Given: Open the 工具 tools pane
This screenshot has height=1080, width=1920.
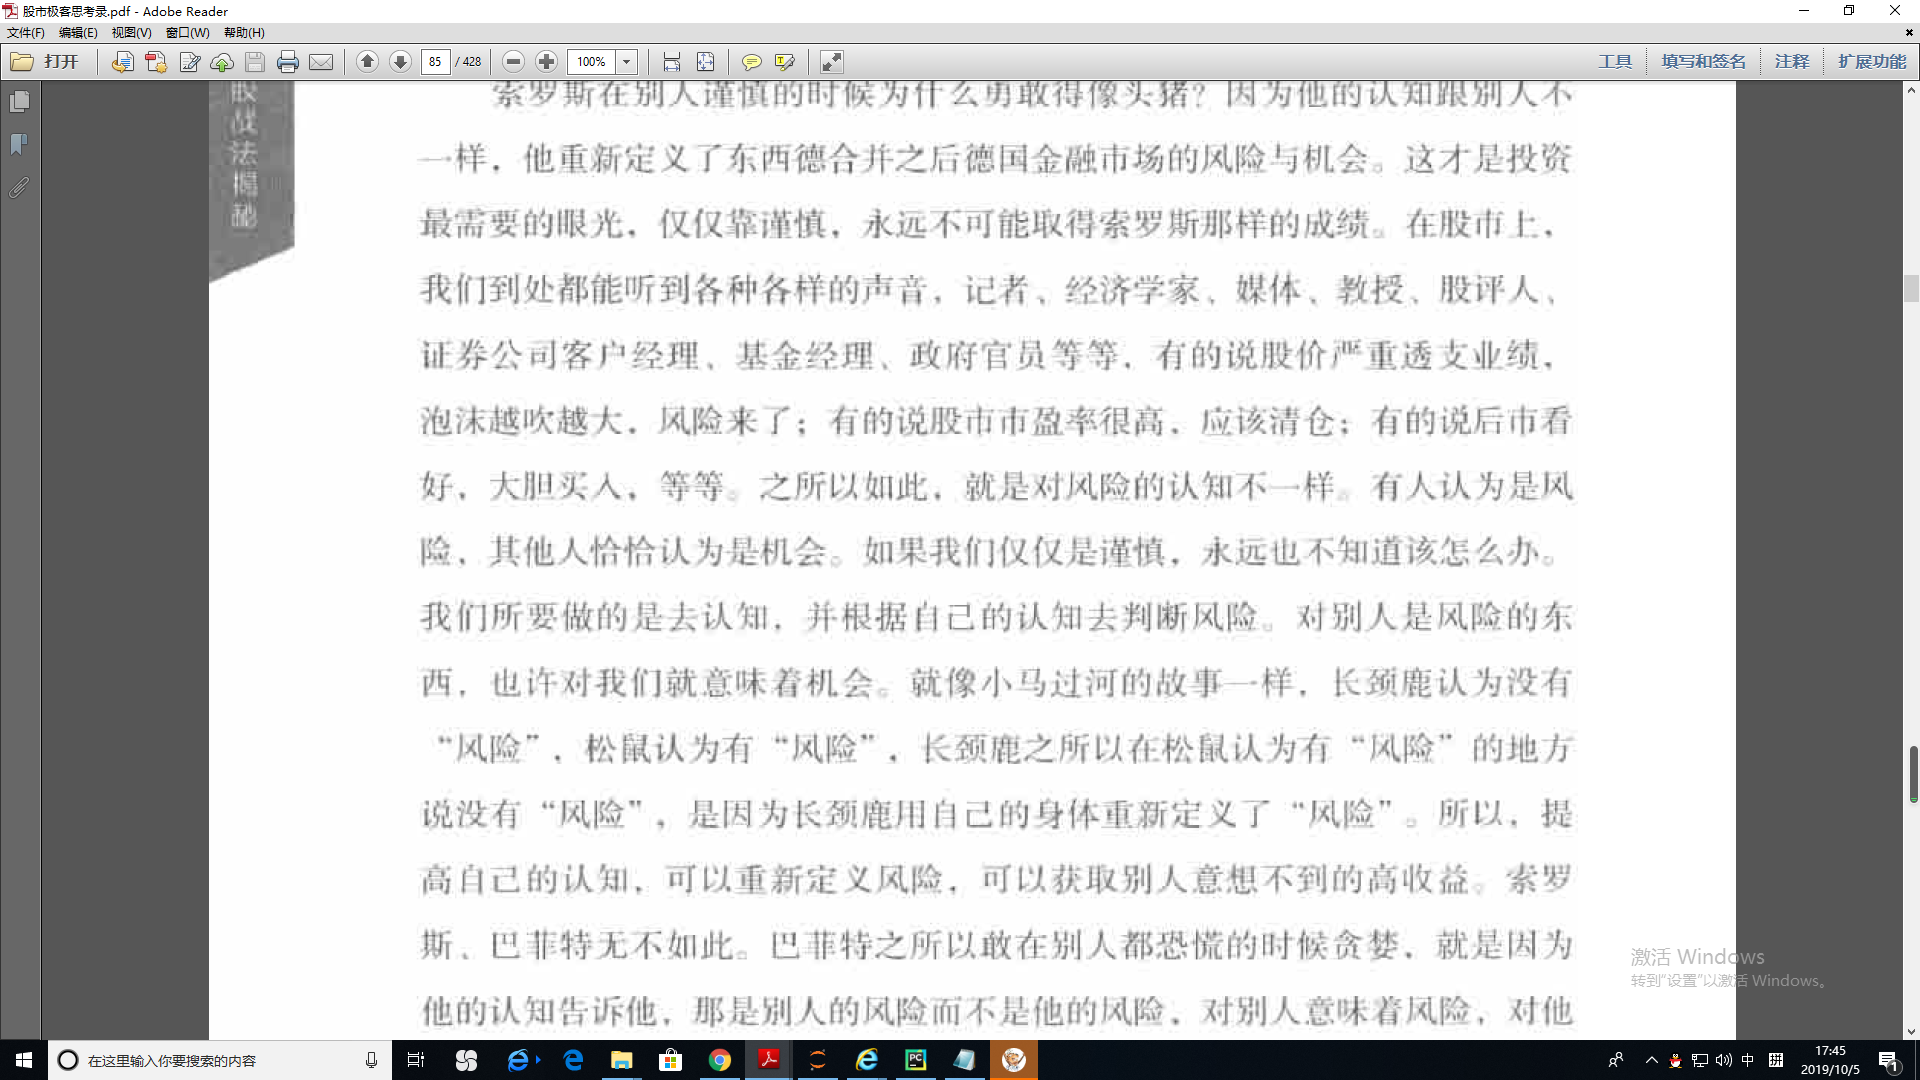Looking at the screenshot, I should (1615, 62).
